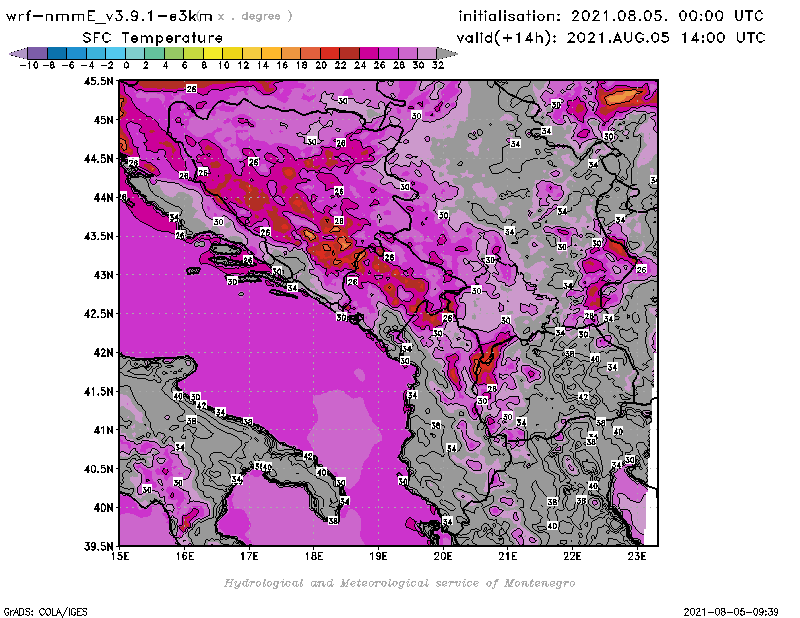Click the magenta legend swatch between 24 and 26
This screenshot has height=618, width=800.
pos(368,54)
